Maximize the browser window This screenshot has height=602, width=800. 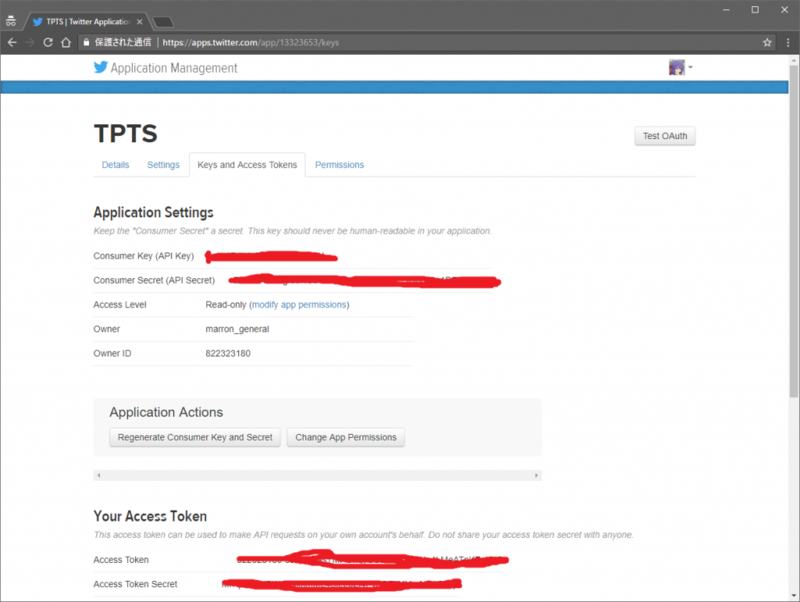tap(755, 10)
